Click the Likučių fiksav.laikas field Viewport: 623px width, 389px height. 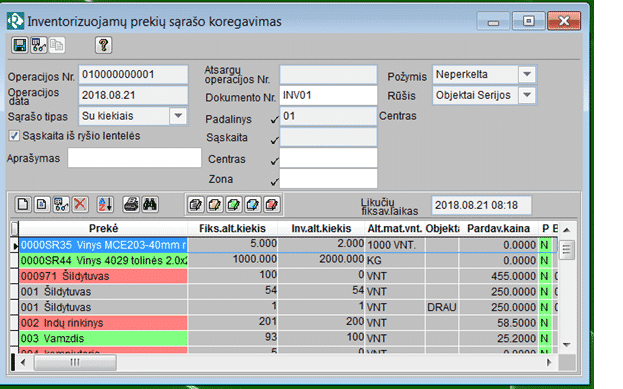(x=481, y=205)
